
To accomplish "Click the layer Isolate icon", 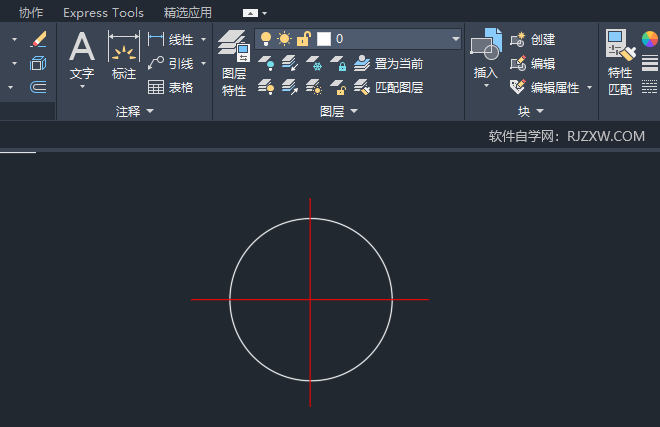I will coord(290,64).
